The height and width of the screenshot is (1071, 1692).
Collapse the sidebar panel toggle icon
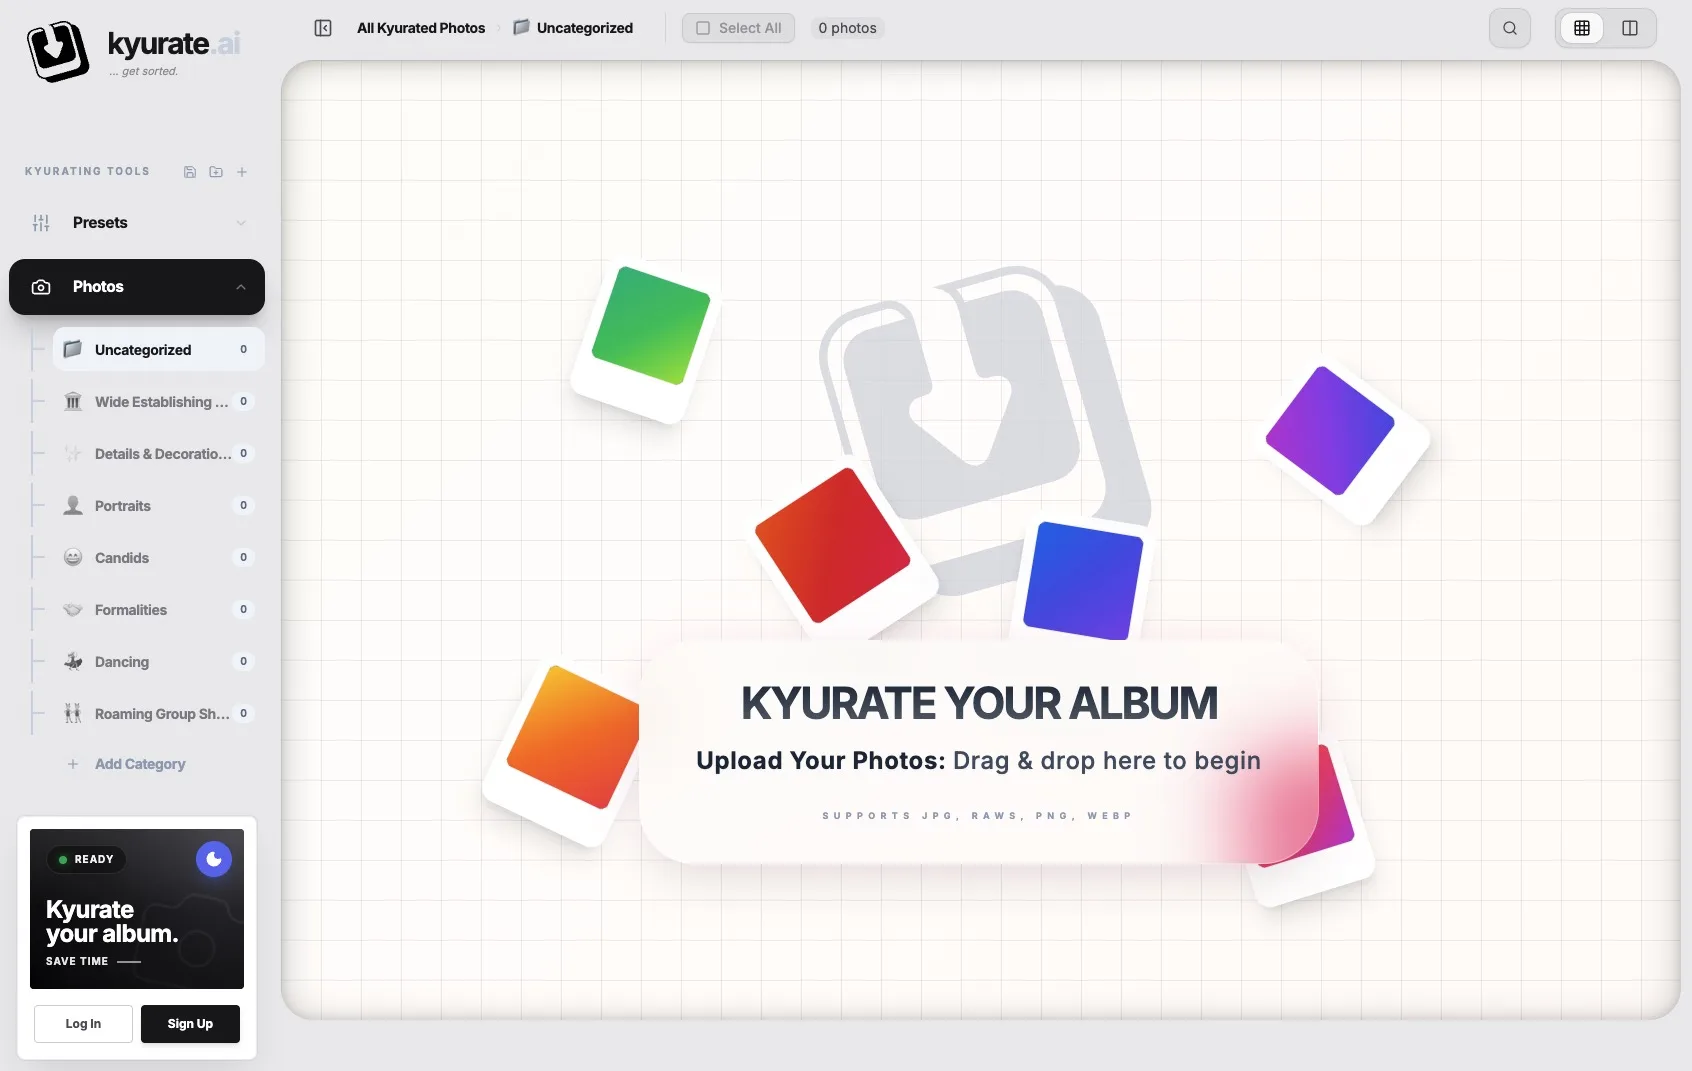pyautogui.click(x=323, y=28)
